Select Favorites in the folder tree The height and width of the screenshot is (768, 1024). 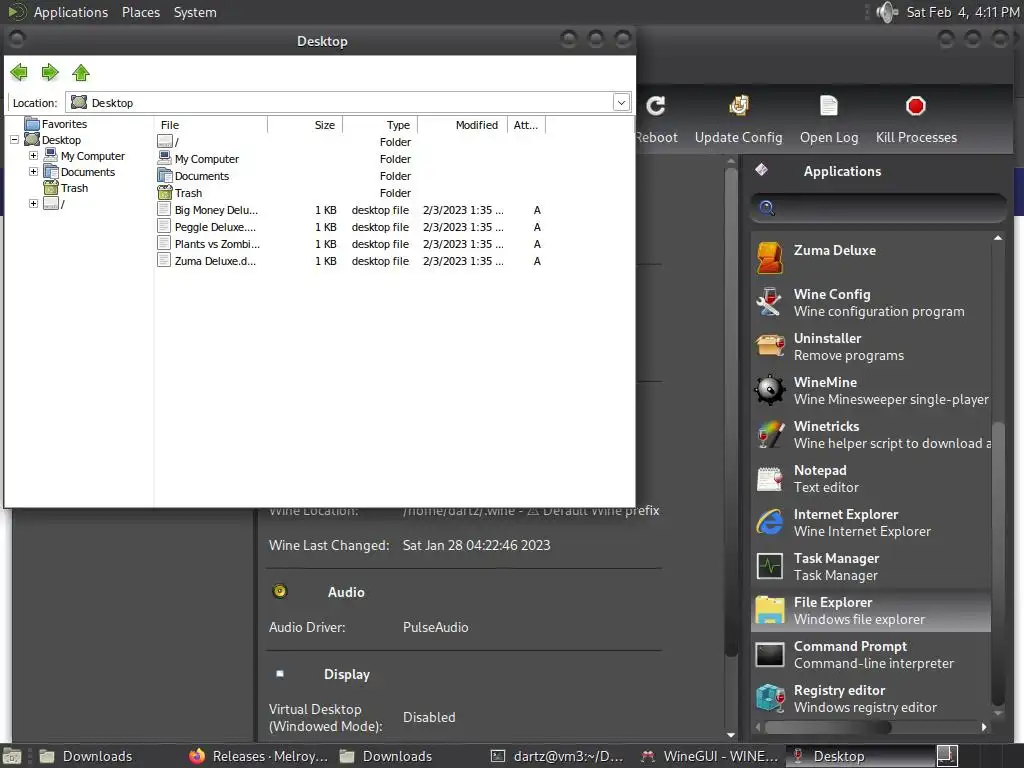click(x=64, y=123)
